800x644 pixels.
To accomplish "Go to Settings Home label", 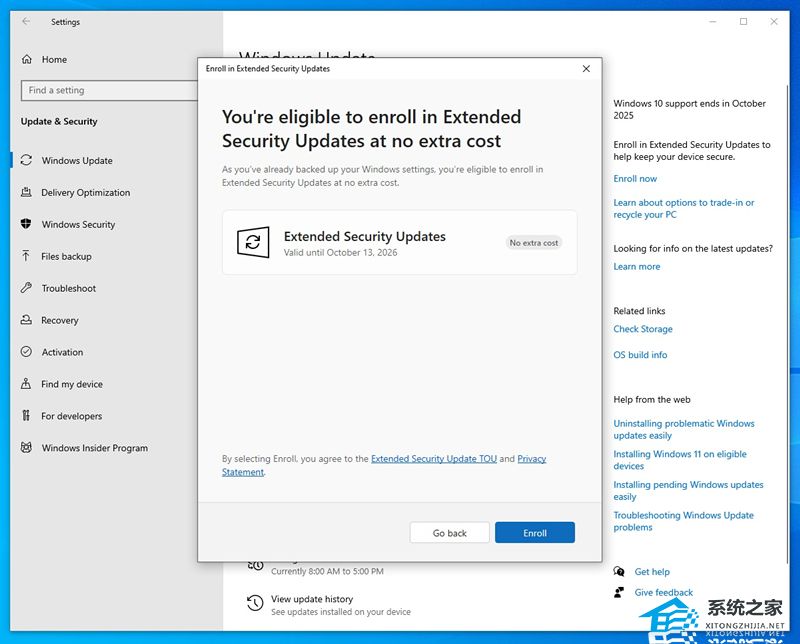I will (x=54, y=59).
